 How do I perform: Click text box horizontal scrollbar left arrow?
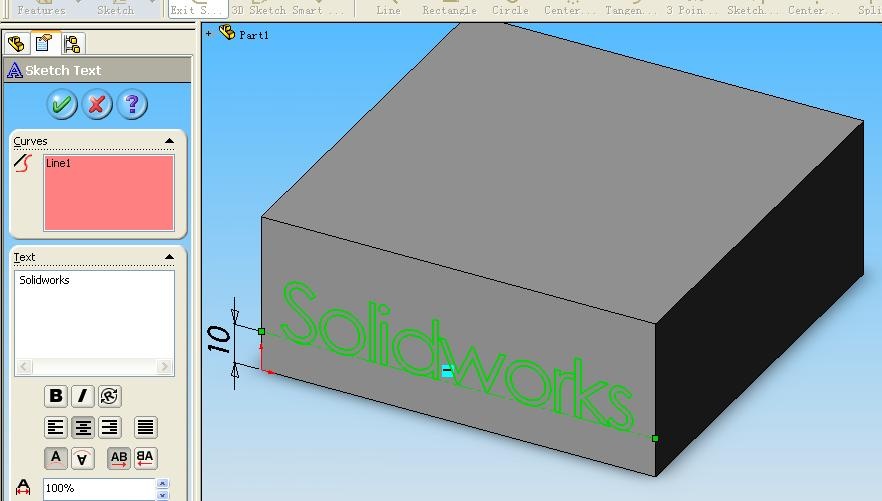pyautogui.click(x=24, y=367)
